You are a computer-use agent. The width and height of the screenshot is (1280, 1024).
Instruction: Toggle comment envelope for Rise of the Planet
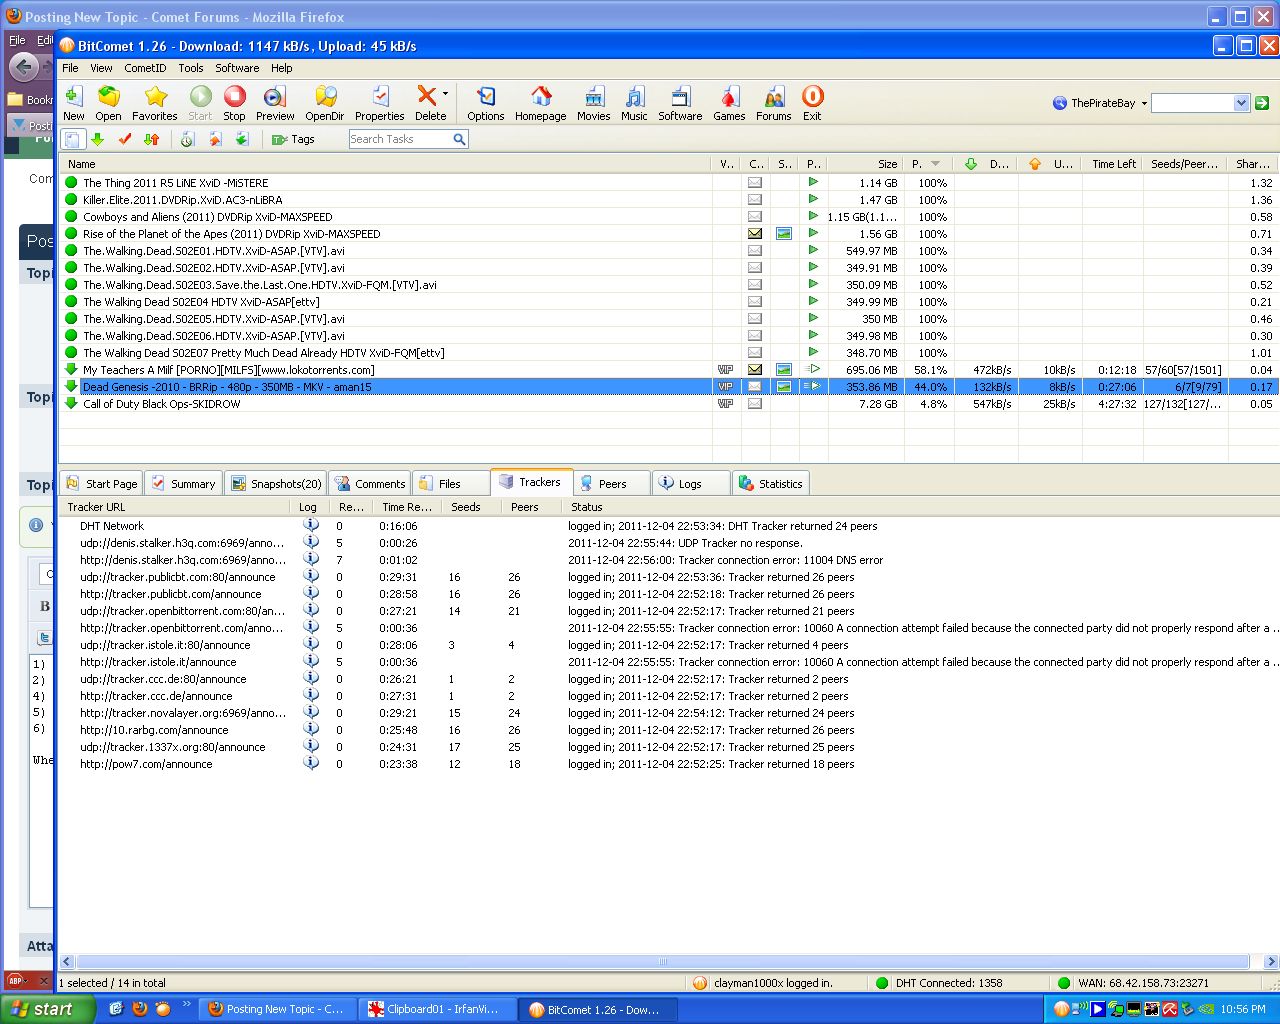pyautogui.click(x=755, y=234)
